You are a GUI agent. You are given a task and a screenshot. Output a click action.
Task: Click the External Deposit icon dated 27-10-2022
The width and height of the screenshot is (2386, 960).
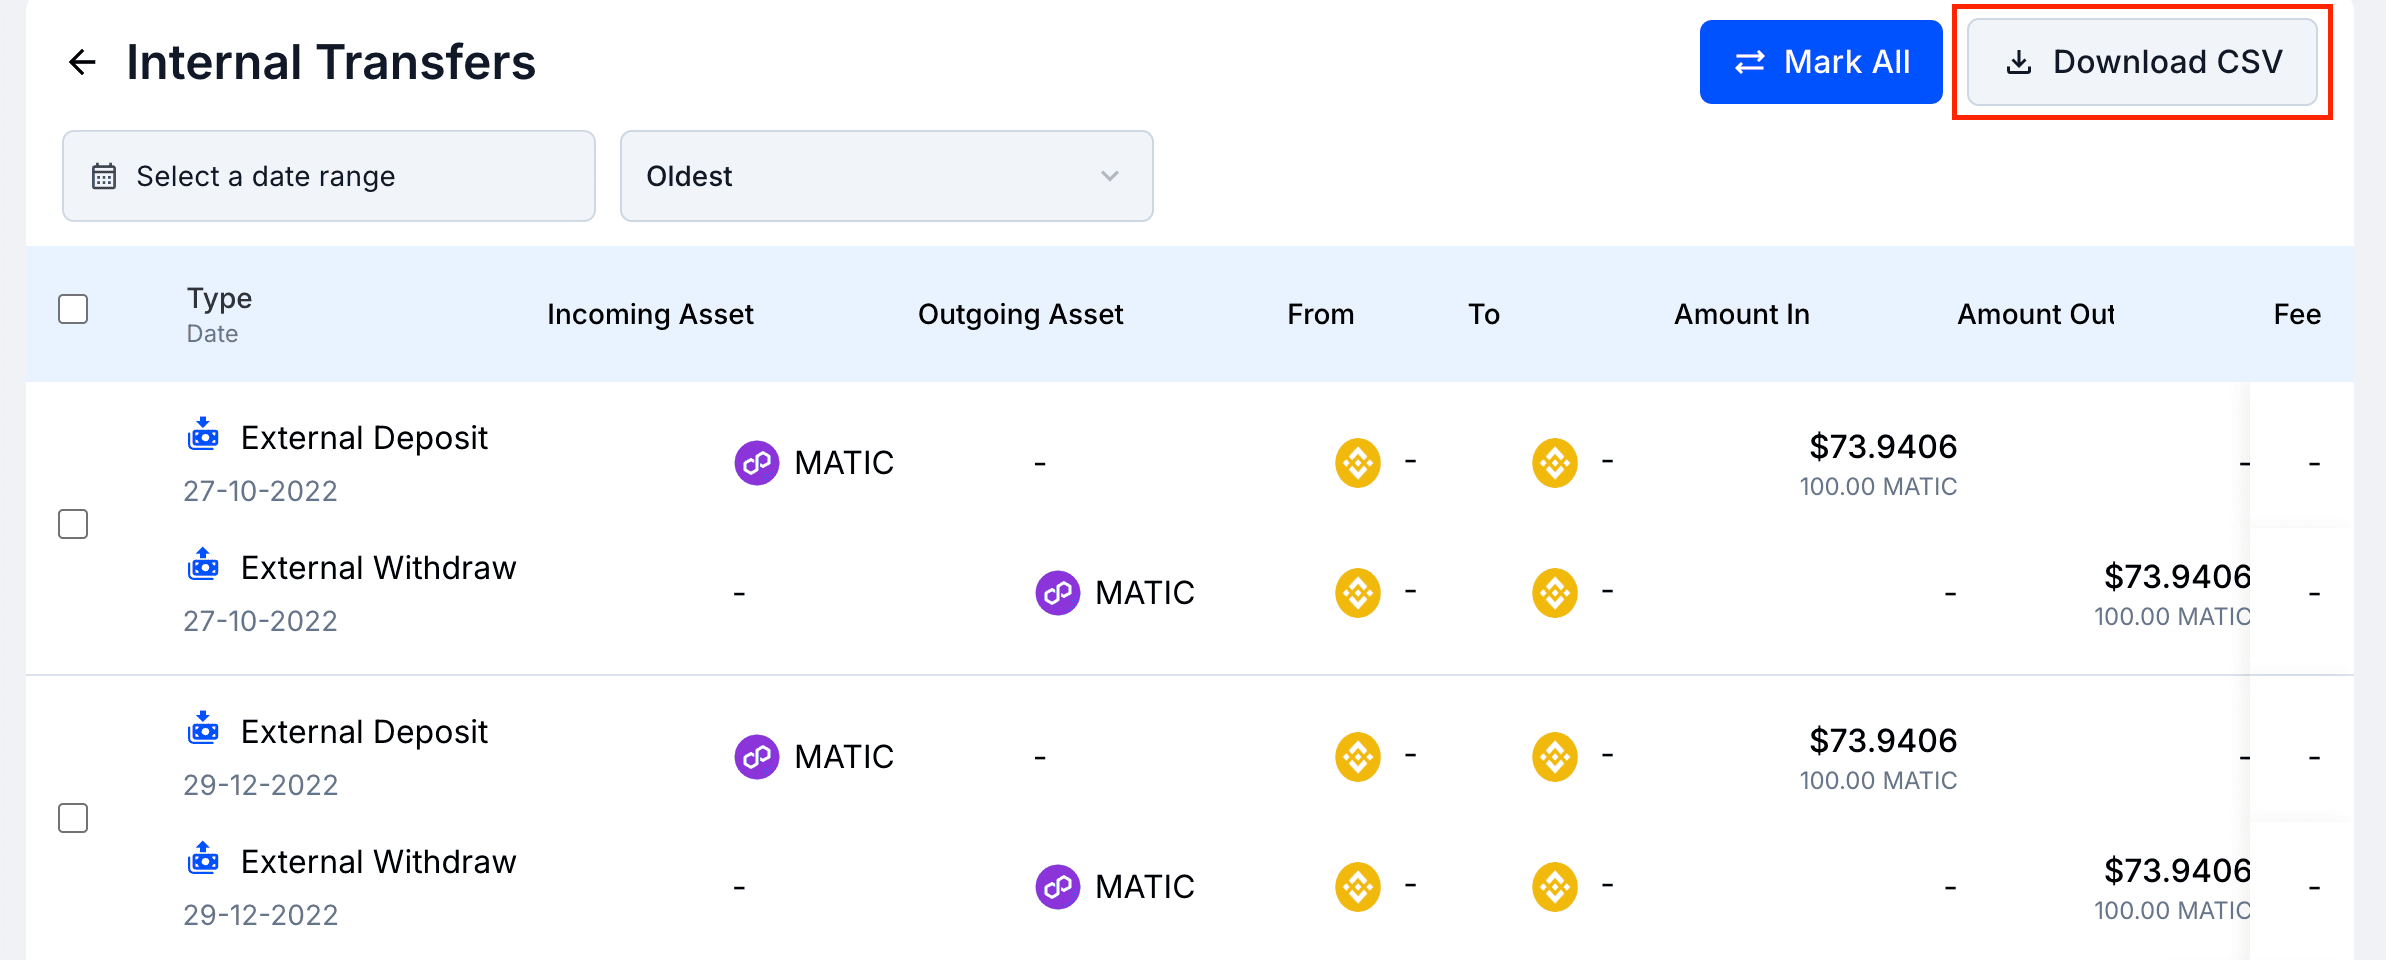point(204,435)
